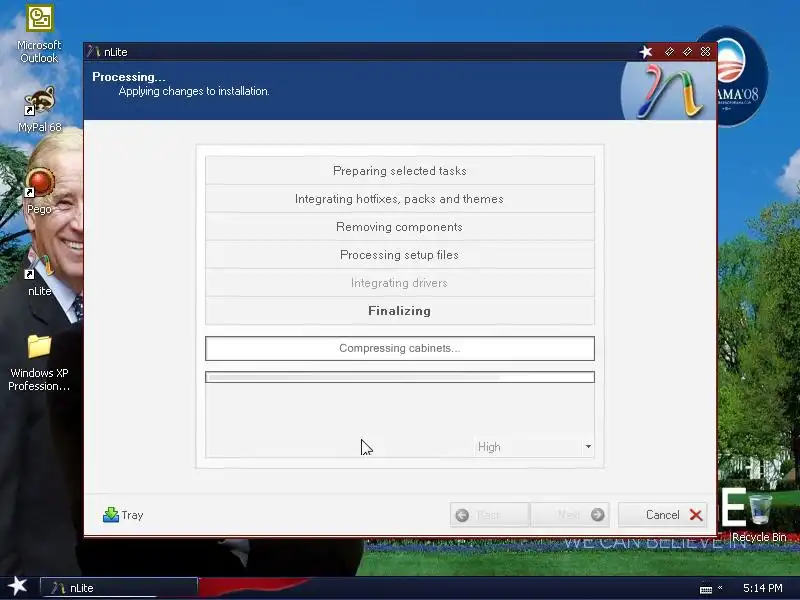The image size is (800, 600).
Task: Send nLite to Tray
Action: [123, 515]
